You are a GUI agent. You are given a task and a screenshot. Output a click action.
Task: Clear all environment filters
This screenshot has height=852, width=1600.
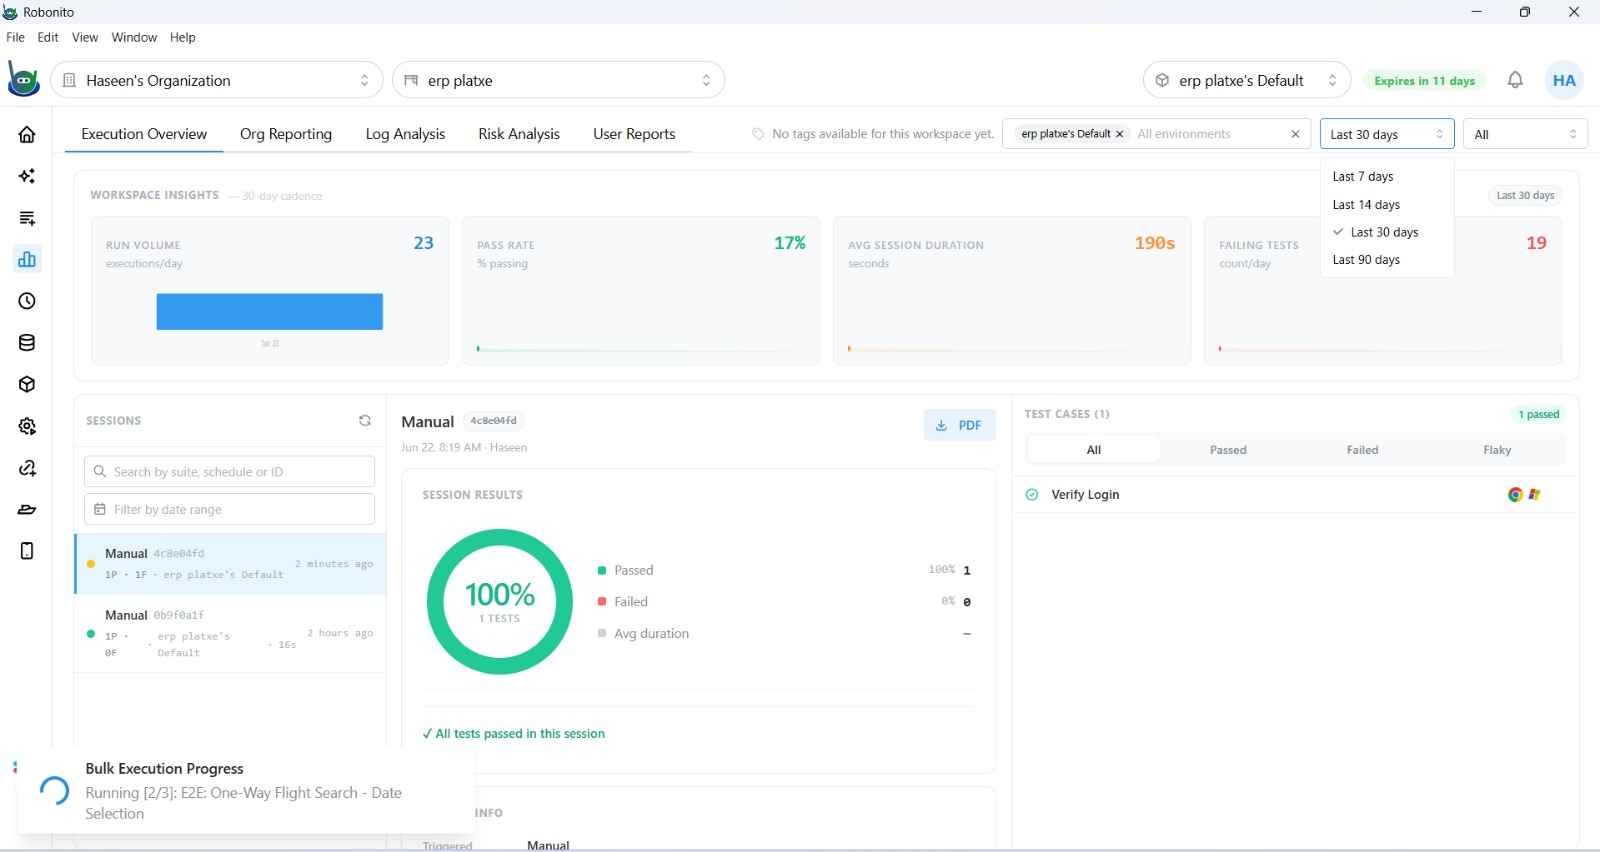click(x=1295, y=134)
